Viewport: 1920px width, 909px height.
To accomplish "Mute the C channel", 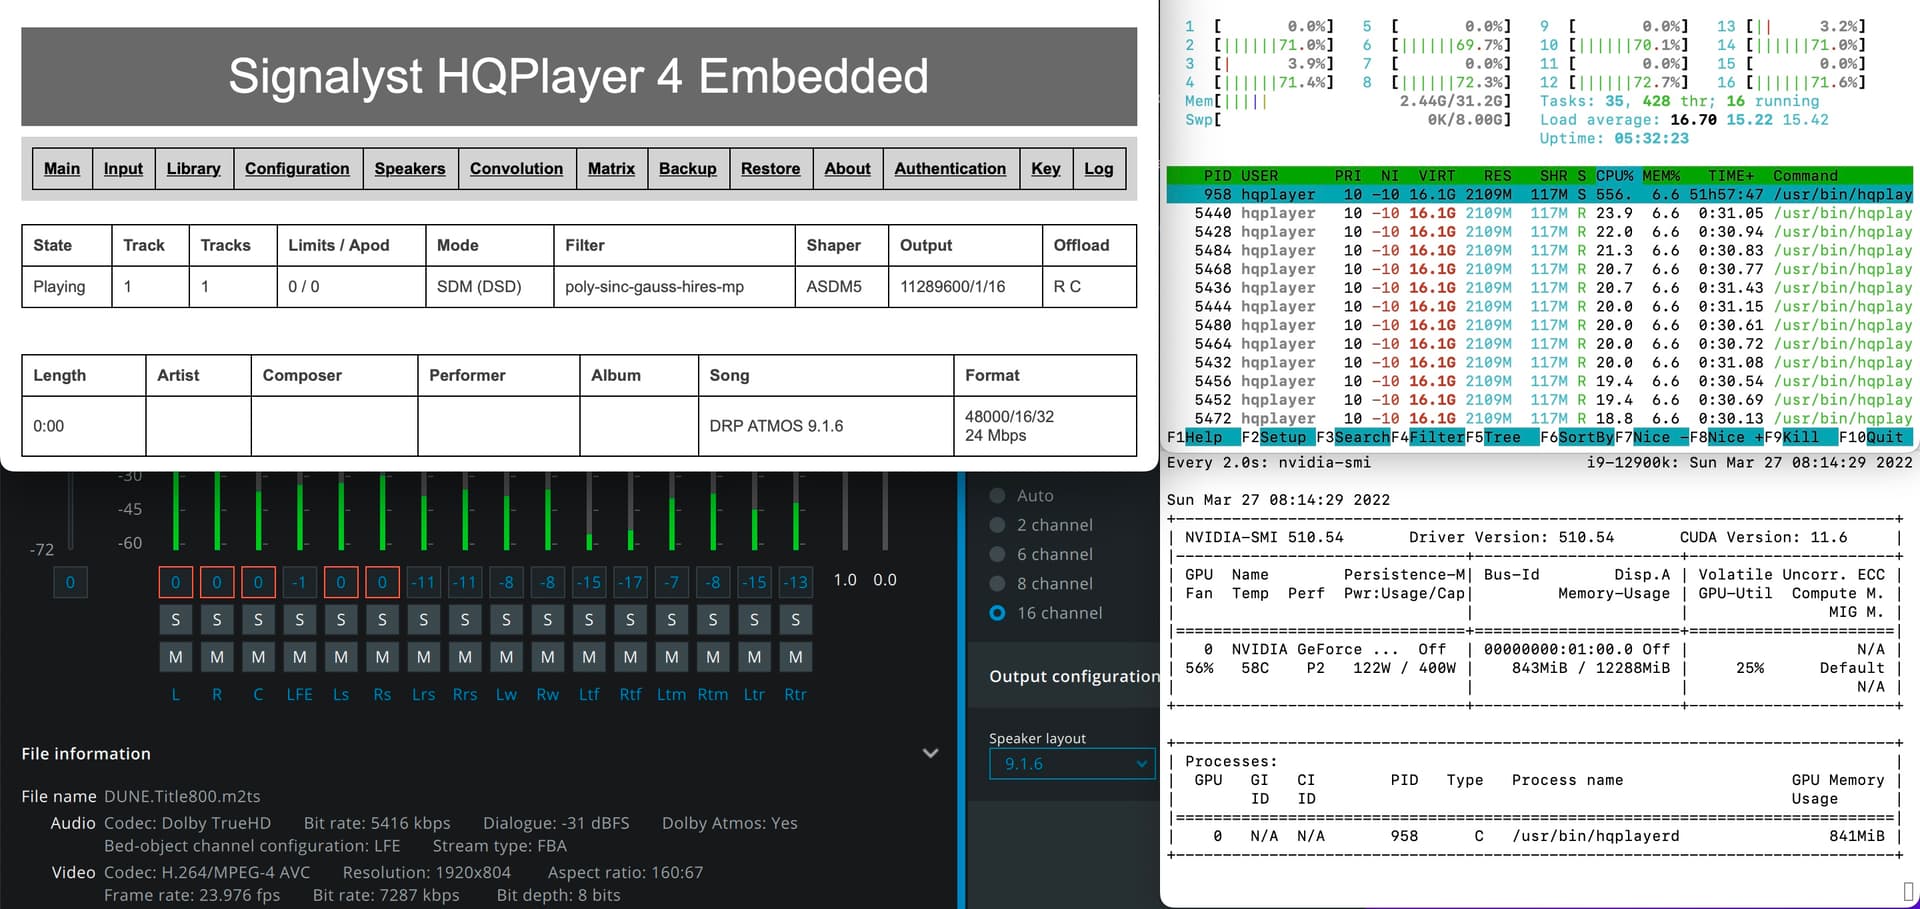I will point(258,657).
